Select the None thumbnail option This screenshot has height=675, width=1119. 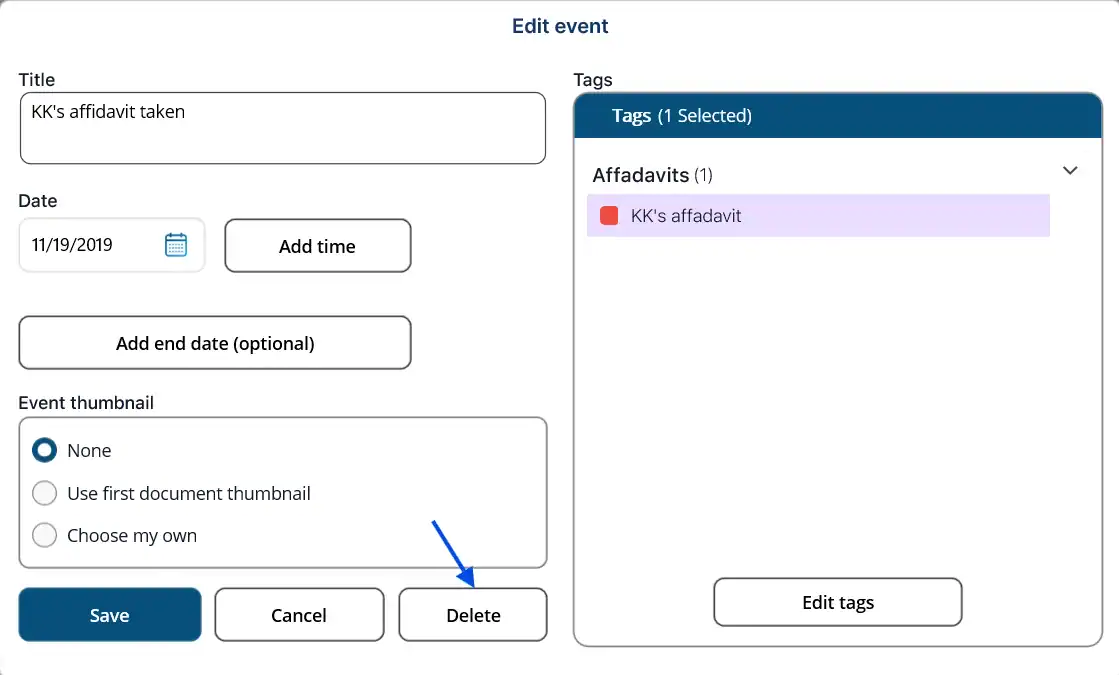(x=45, y=451)
